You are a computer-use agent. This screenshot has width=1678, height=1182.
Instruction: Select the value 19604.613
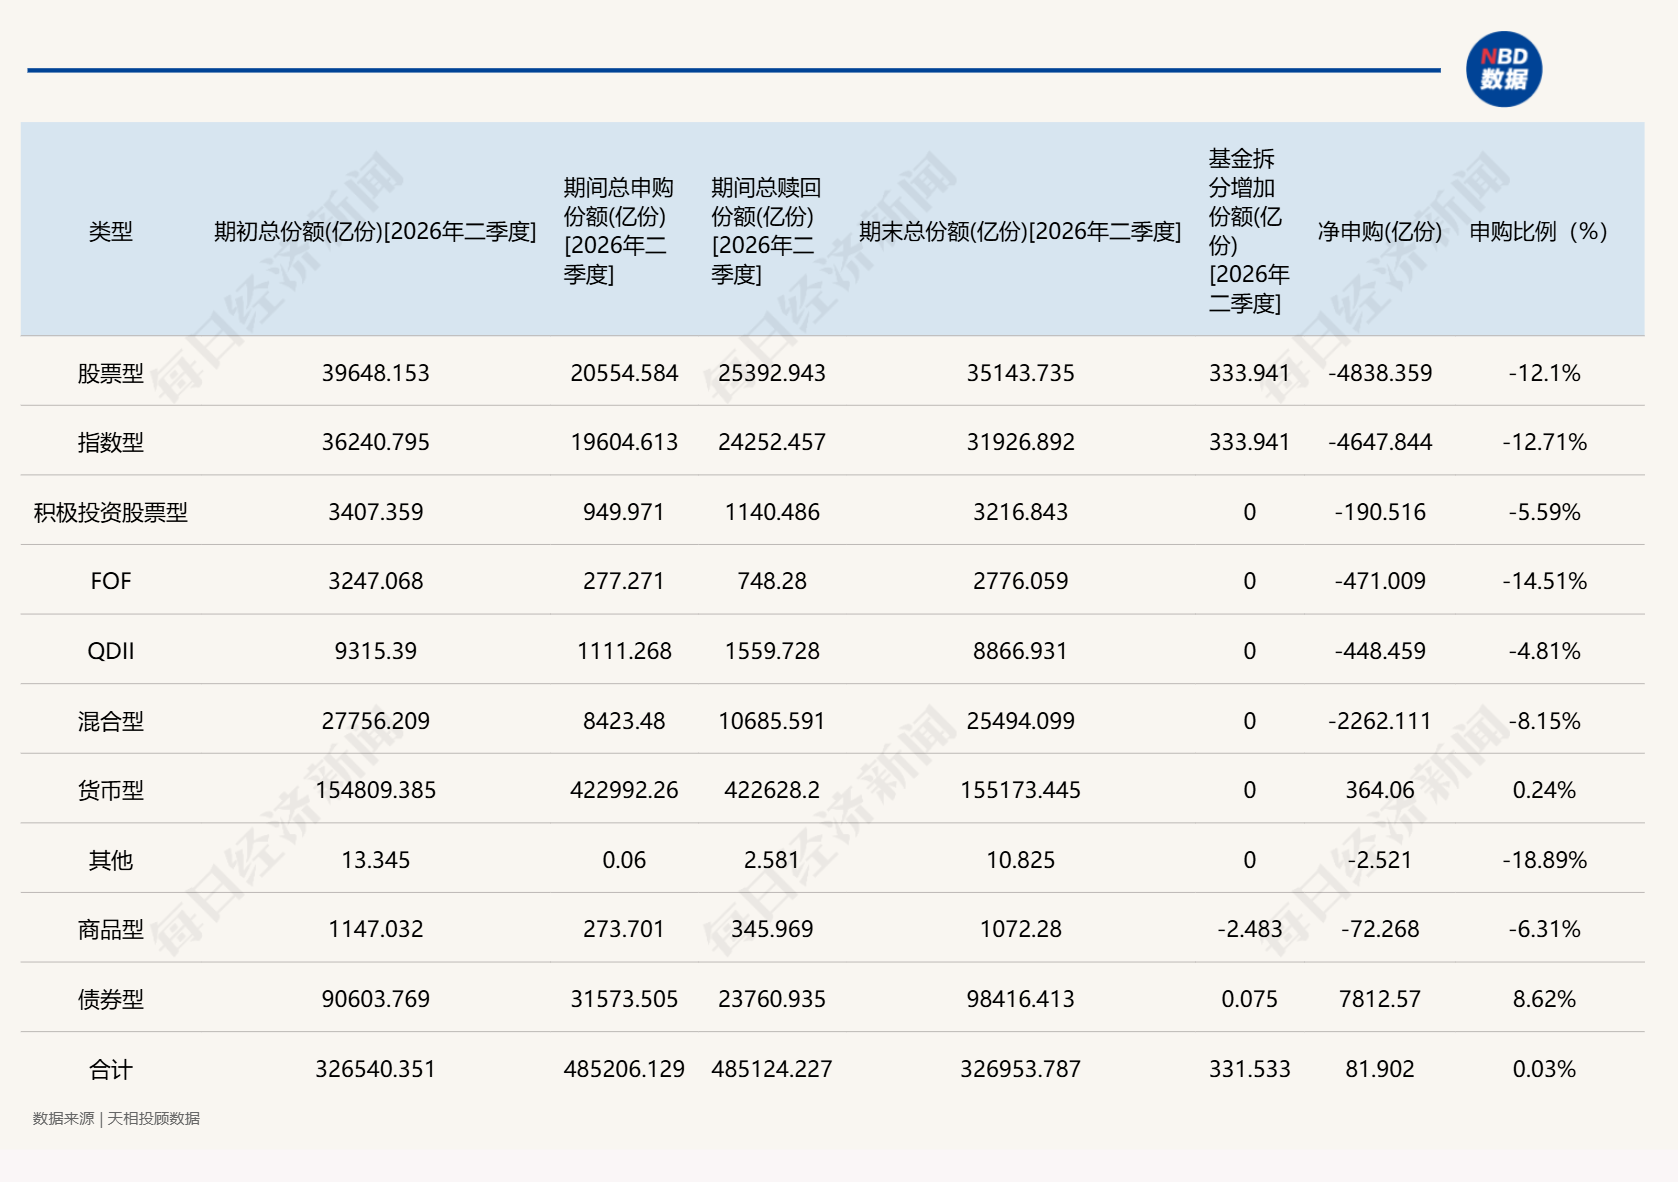tap(624, 442)
